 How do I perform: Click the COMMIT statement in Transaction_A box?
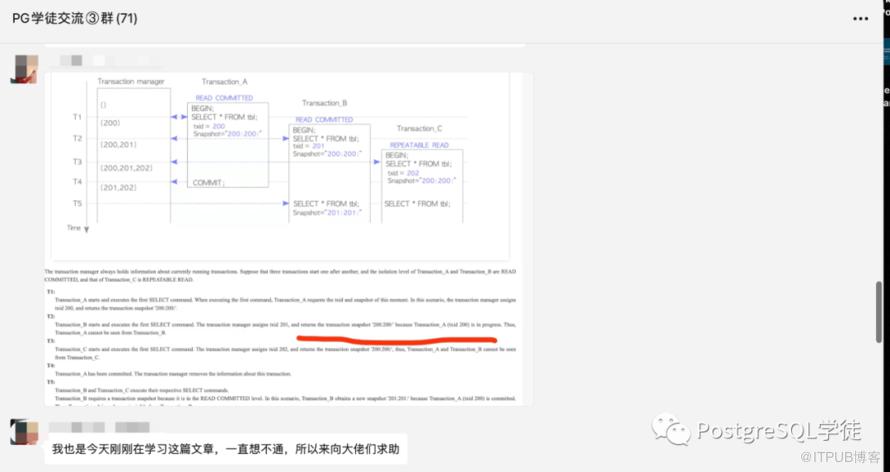pyautogui.click(x=209, y=183)
